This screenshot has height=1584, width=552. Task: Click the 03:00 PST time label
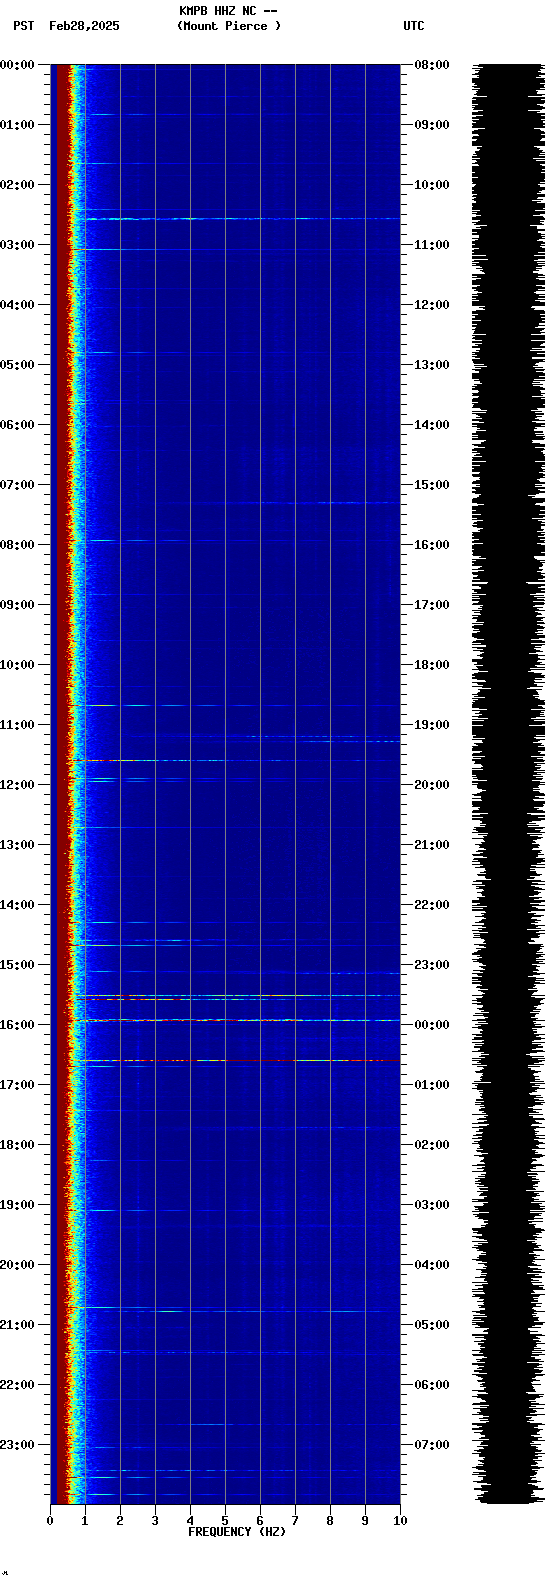pyautogui.click(x=17, y=245)
